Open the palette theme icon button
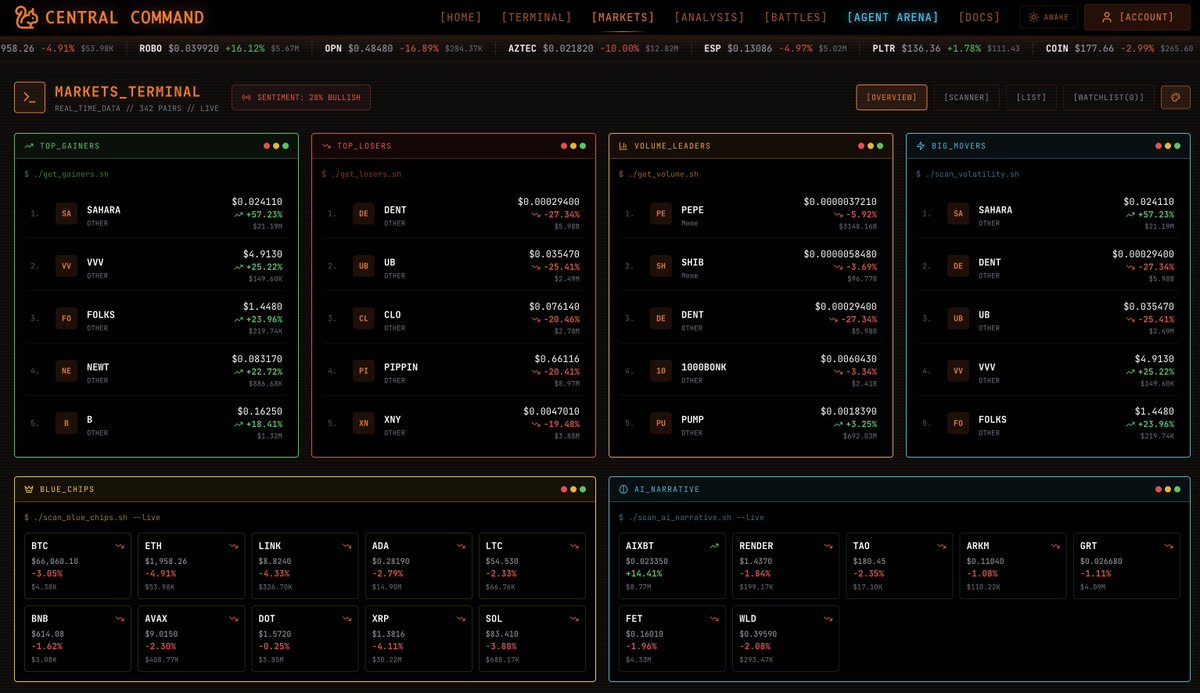1200x693 pixels. (x=1175, y=97)
